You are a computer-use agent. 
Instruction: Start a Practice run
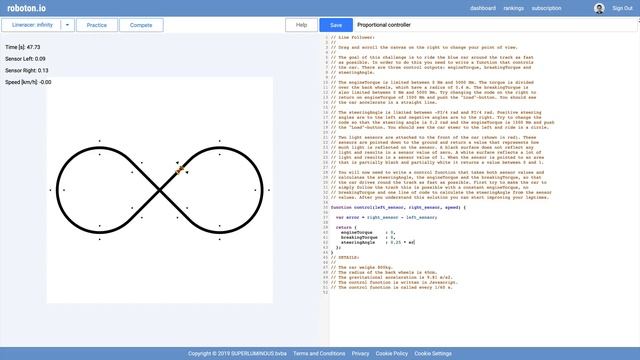point(97,25)
